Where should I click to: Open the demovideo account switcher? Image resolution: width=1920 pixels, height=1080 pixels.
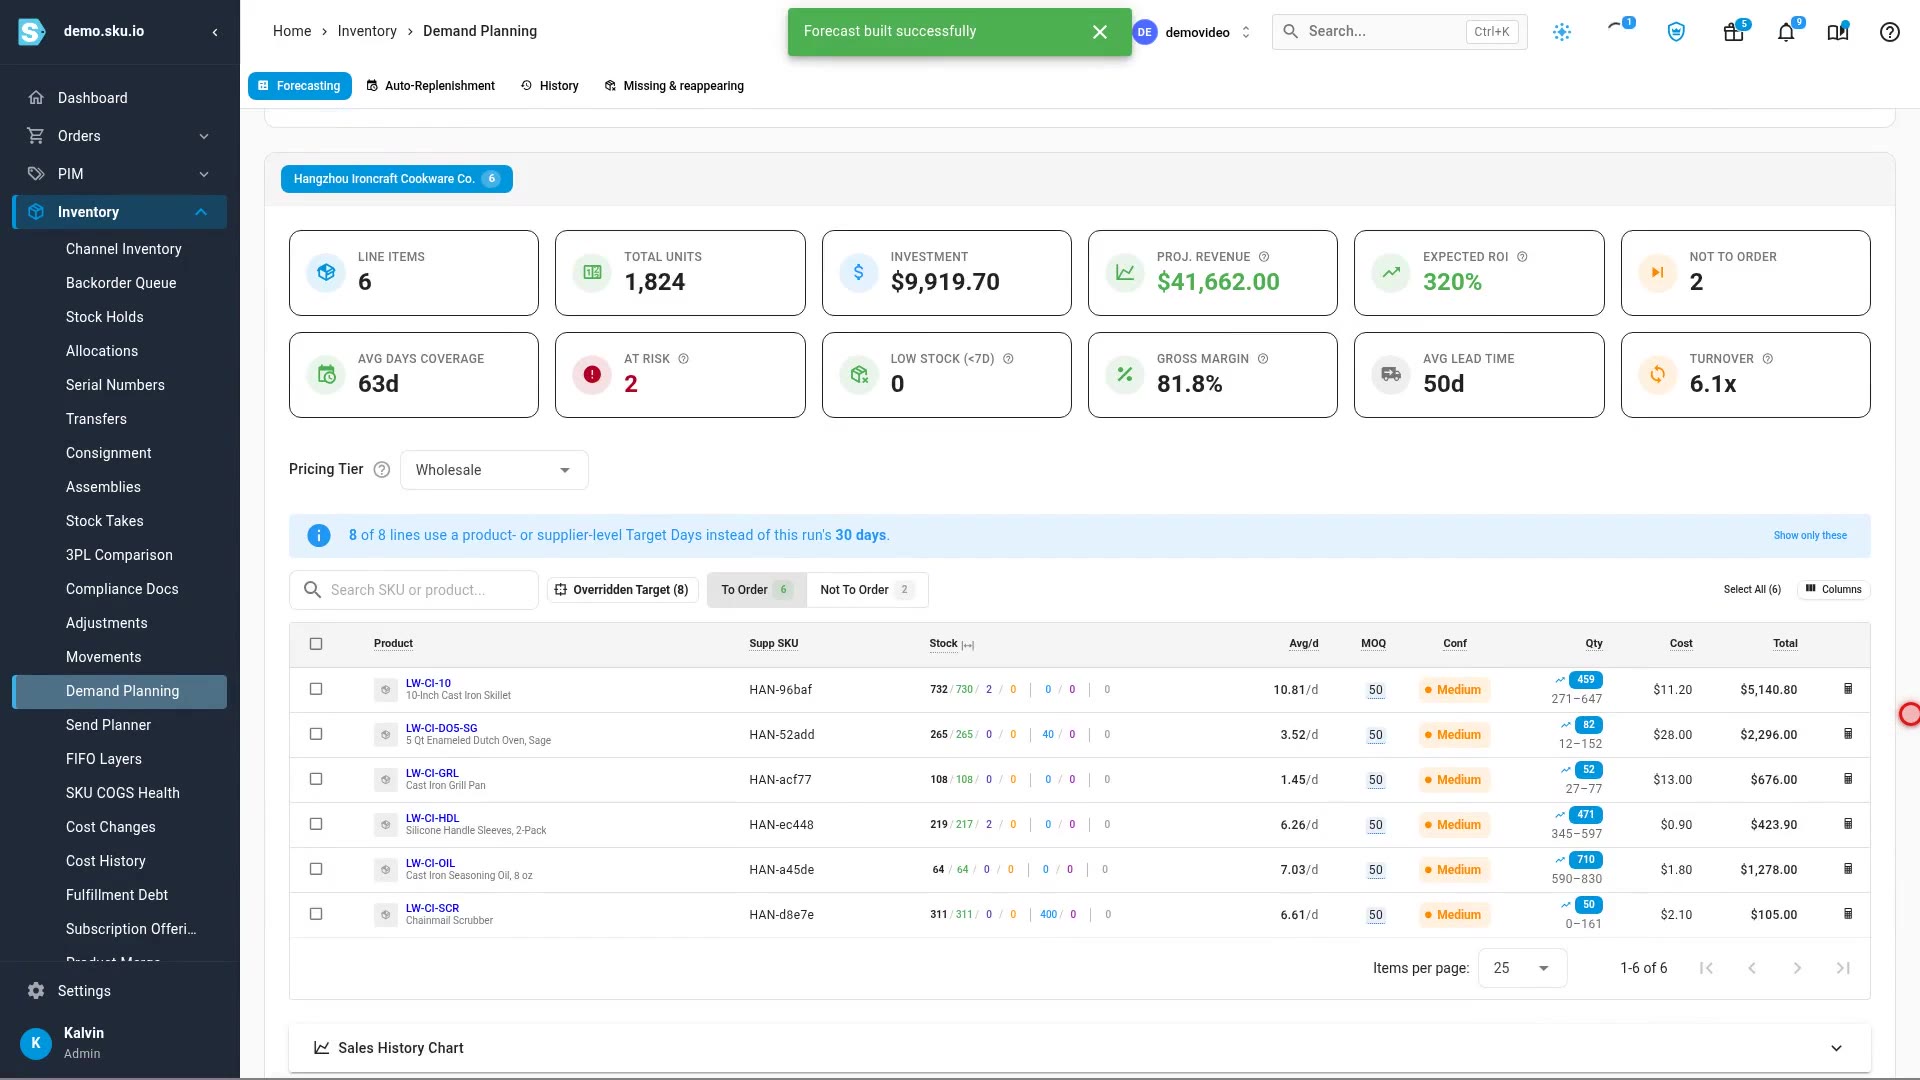tap(1192, 32)
